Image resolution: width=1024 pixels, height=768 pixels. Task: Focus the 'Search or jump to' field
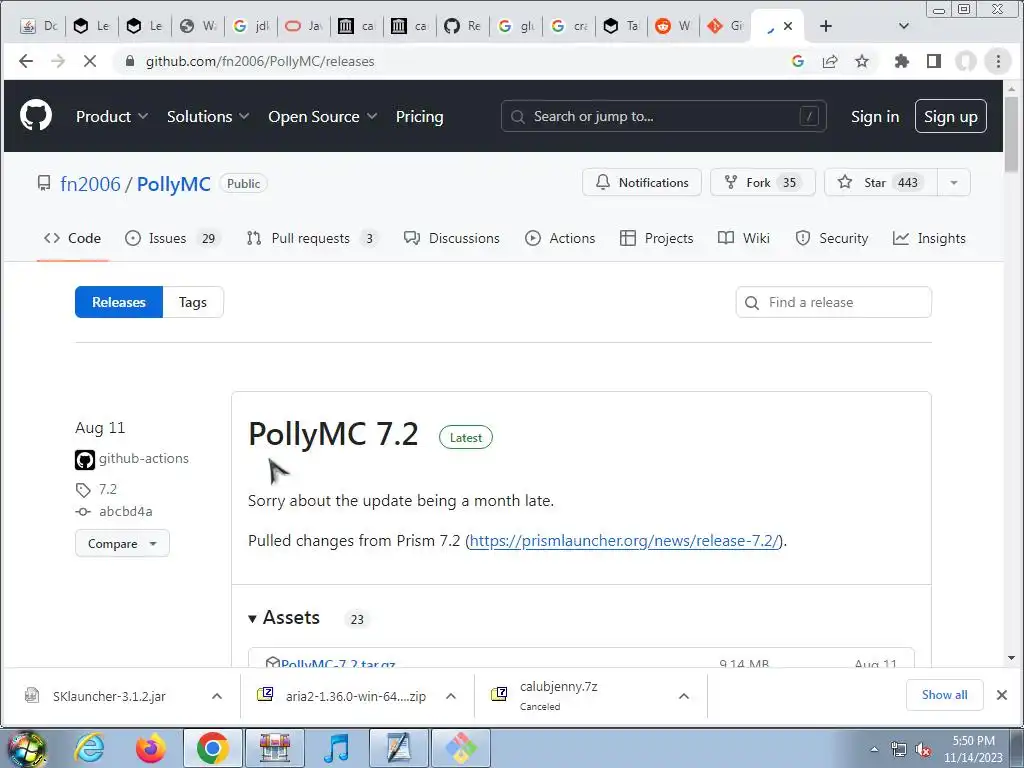point(664,116)
